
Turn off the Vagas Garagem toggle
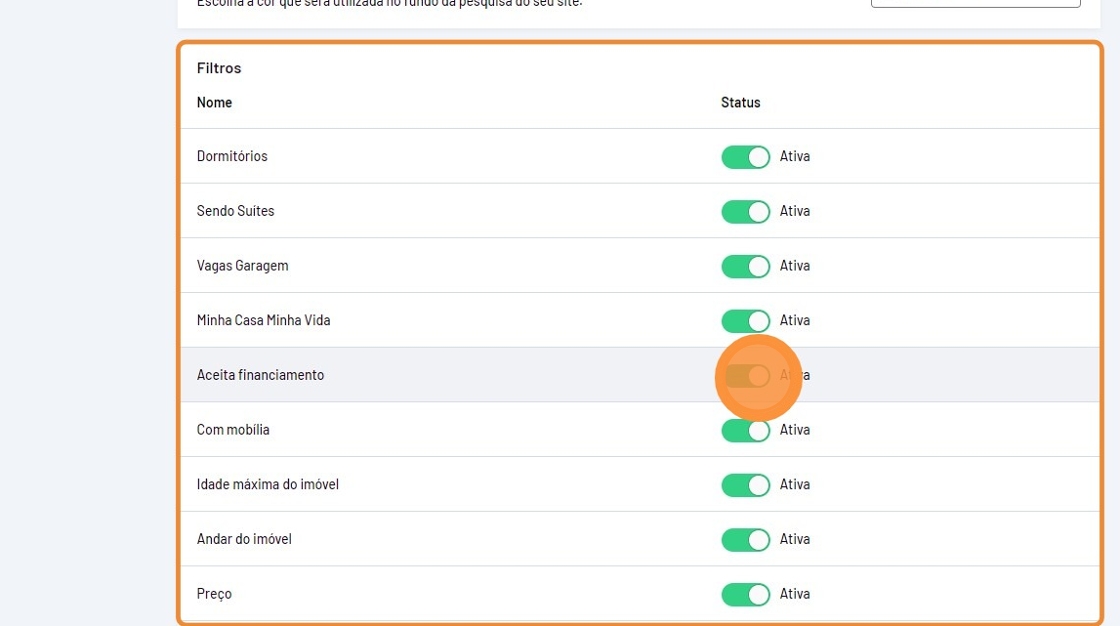745,266
